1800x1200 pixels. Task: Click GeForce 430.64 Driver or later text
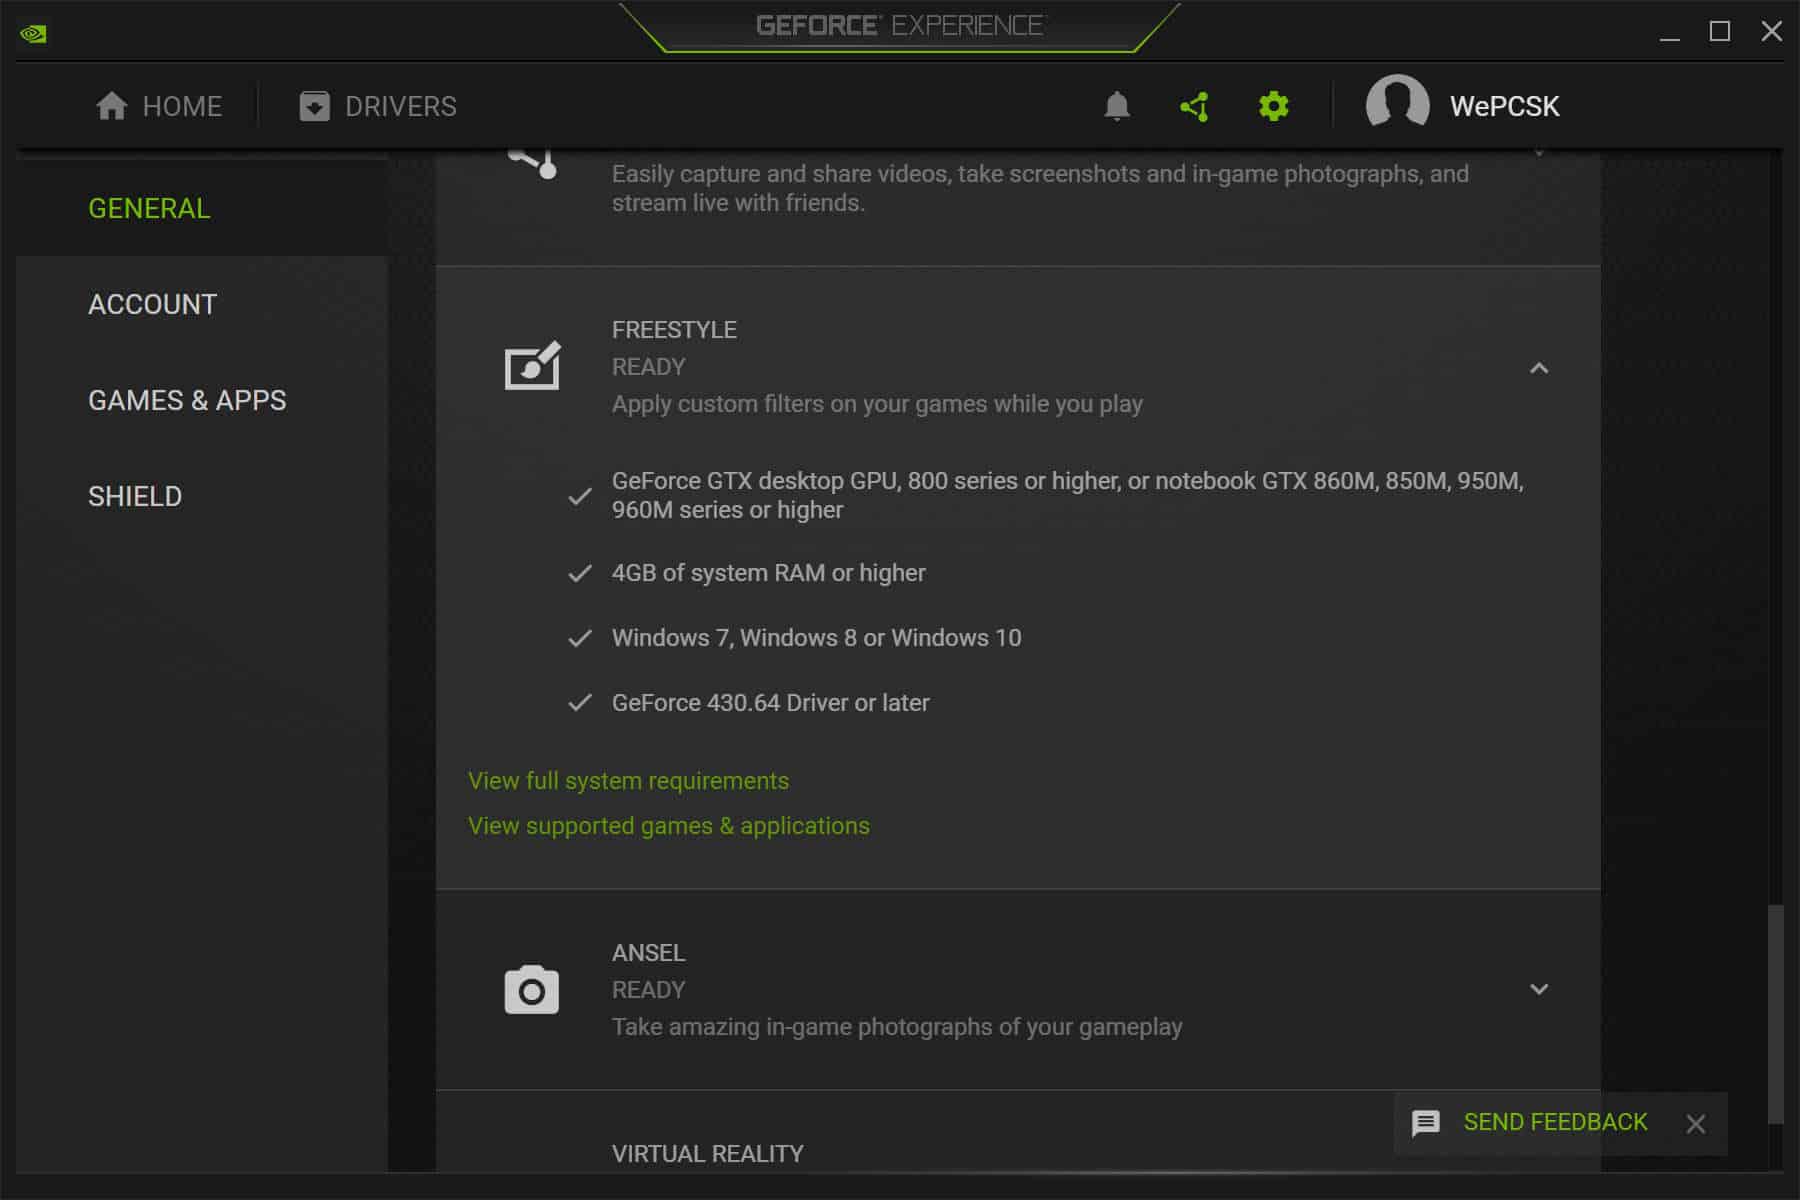[x=770, y=703]
